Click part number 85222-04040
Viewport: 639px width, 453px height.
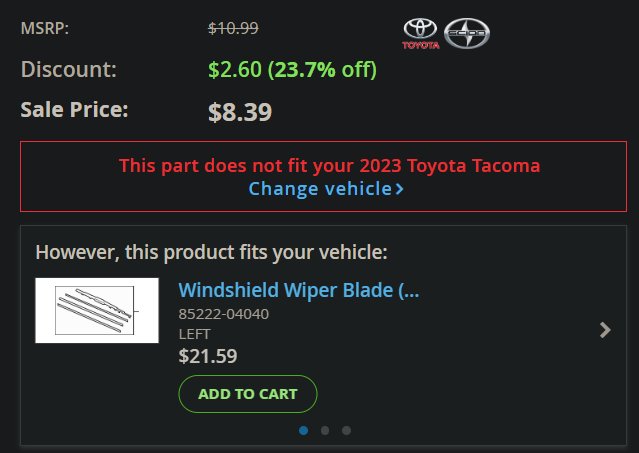(224, 314)
